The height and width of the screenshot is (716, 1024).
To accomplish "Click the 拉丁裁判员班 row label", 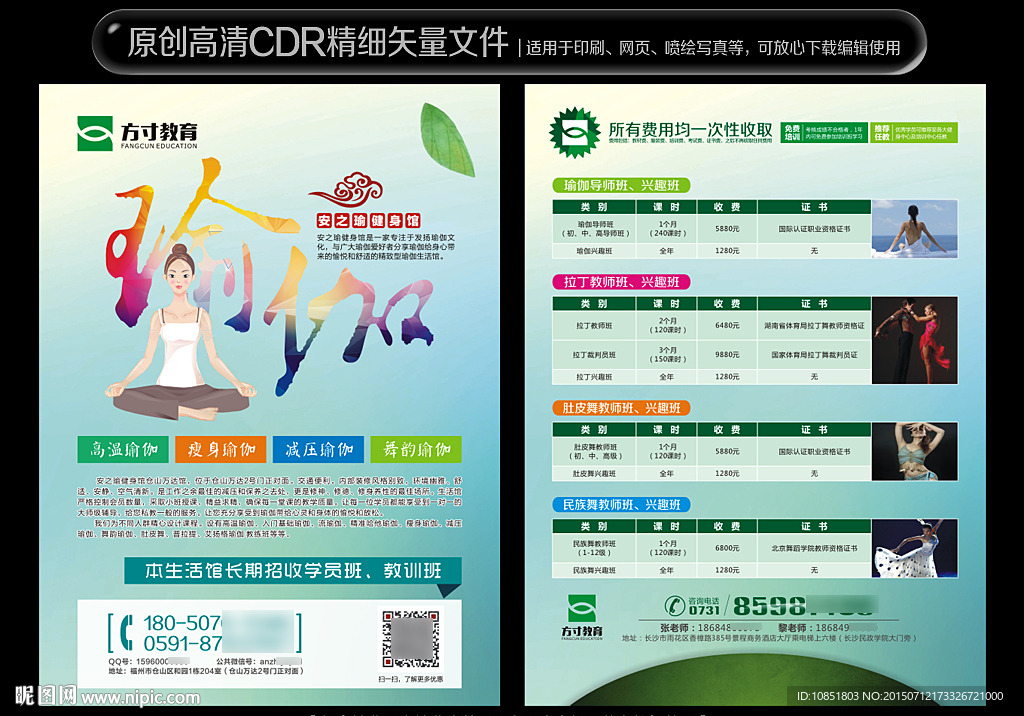I will point(594,355).
